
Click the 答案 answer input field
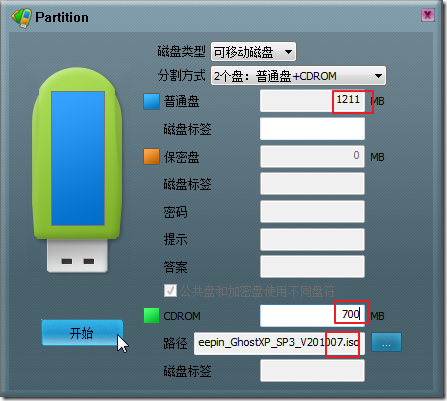tap(312, 267)
